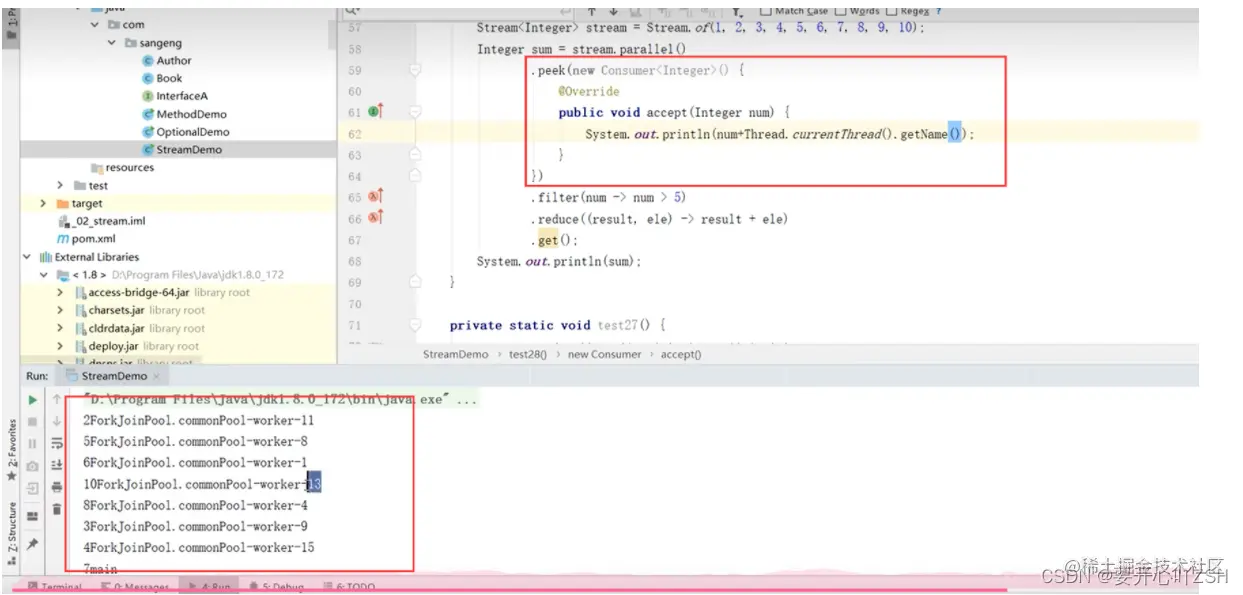Fold the method at line 71
This screenshot has width=1243, height=595.
(415, 325)
